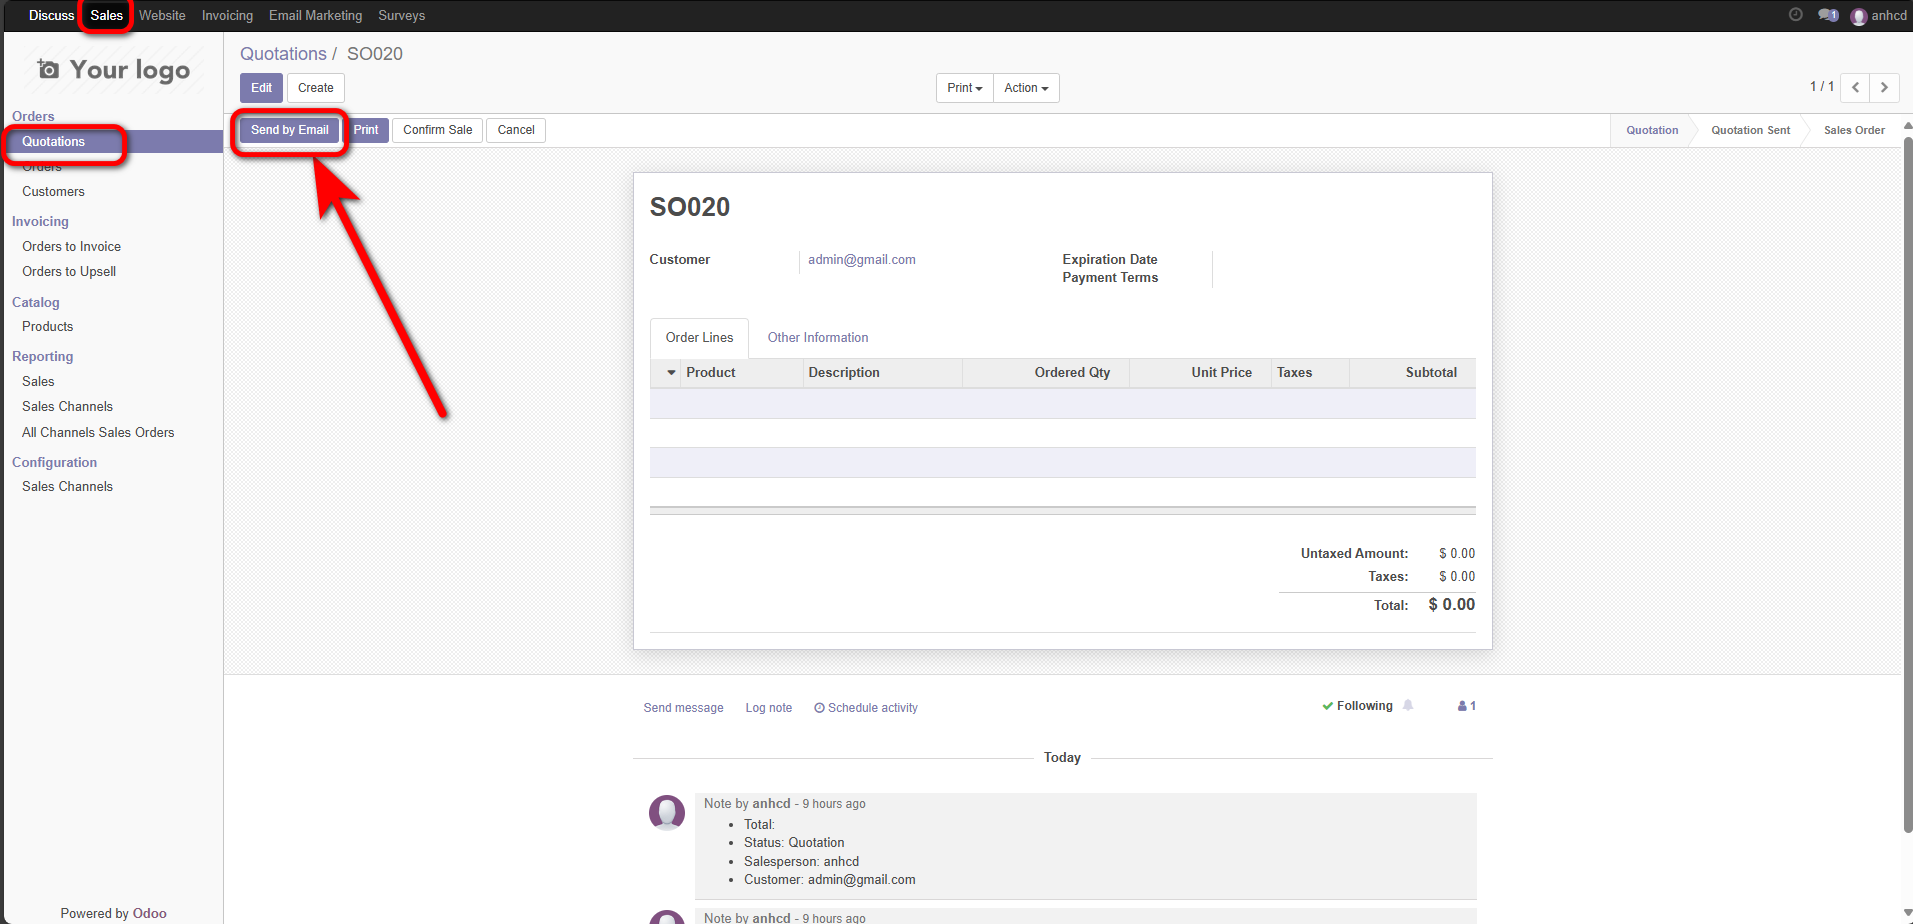The height and width of the screenshot is (924, 1913).
Task: Go to next record with right chevron
Action: click(1884, 88)
